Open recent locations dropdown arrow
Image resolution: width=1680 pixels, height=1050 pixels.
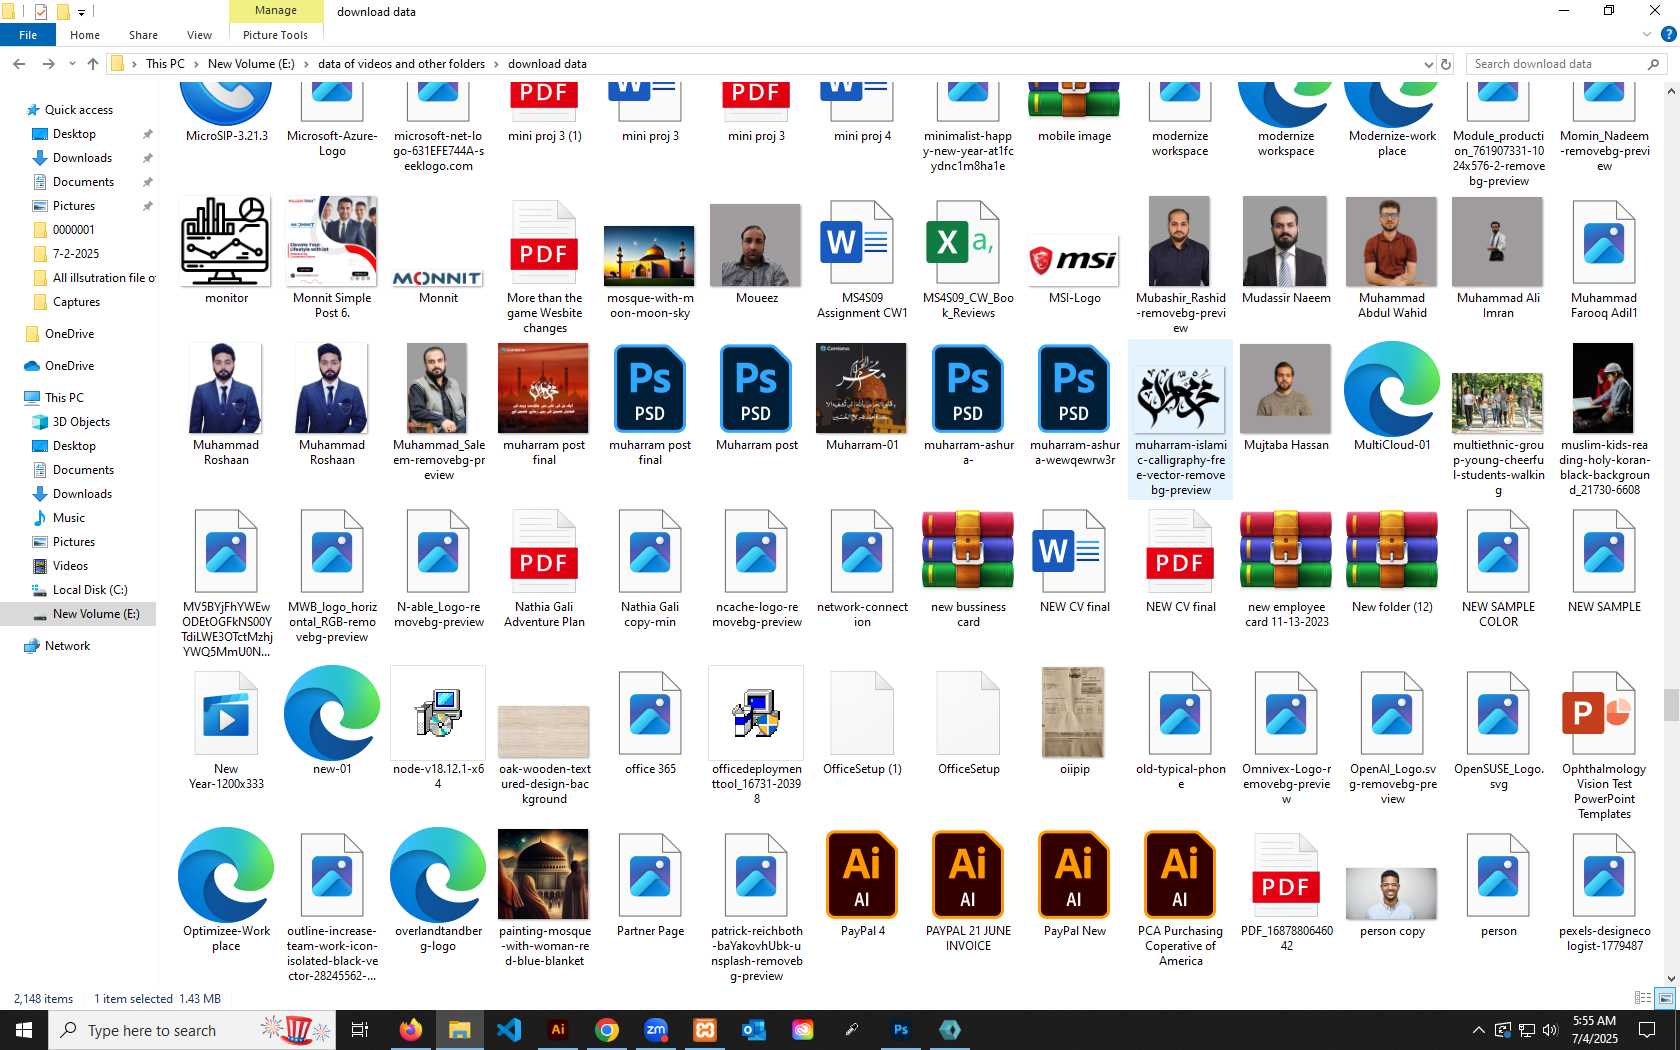click(72, 64)
